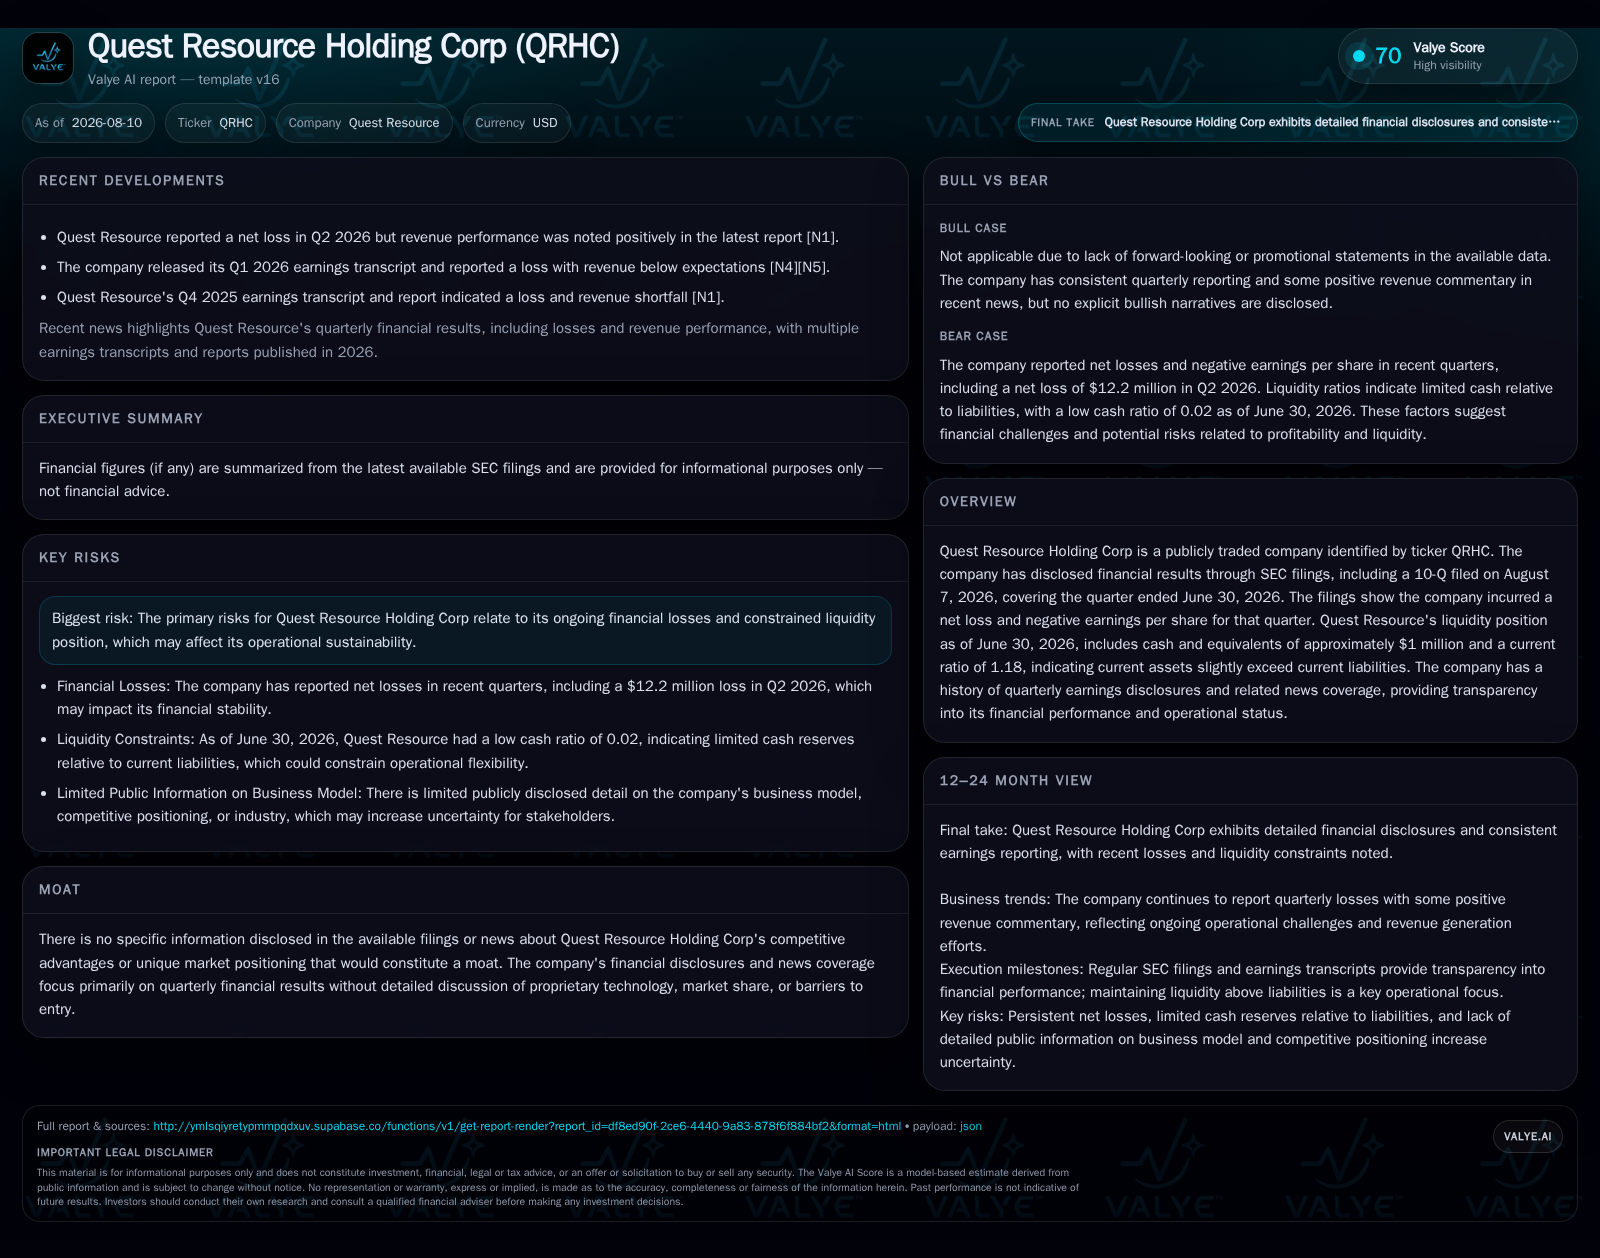The width and height of the screenshot is (1600, 1258).
Task: Select the Quest Resource Holding Corp (QRHC) title
Action: pos(354,46)
